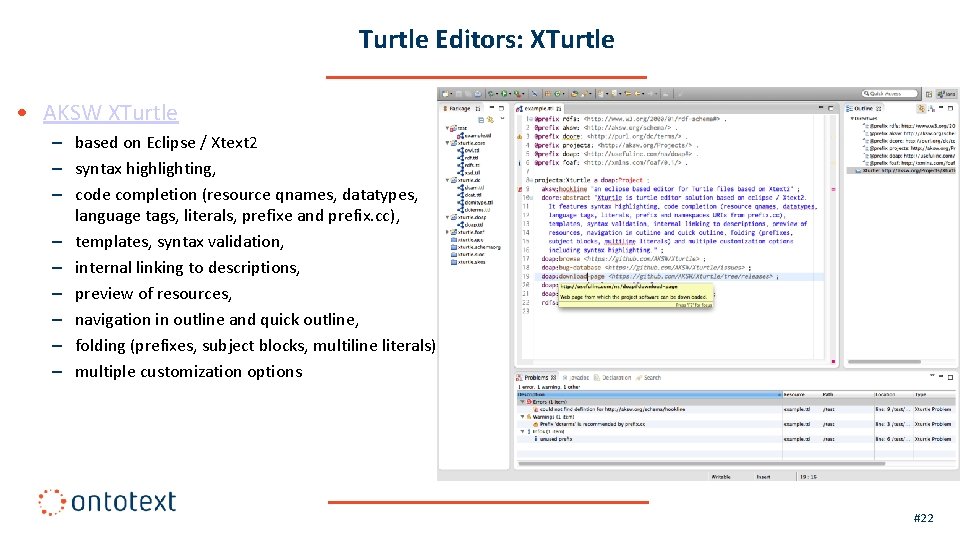The height and width of the screenshot is (540, 960).
Task: Select the 'unused prefix' info row
Action: pyautogui.click(x=735, y=438)
